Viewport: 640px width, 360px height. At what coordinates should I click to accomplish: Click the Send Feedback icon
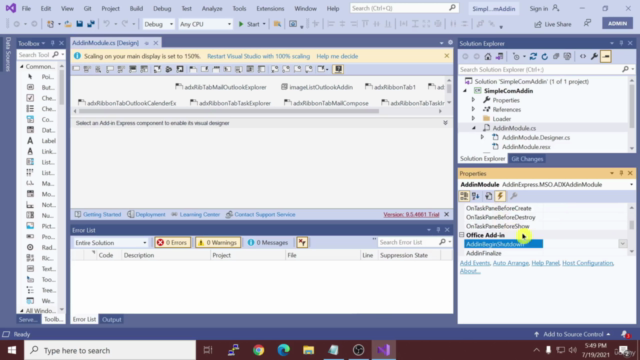click(x=587, y=24)
